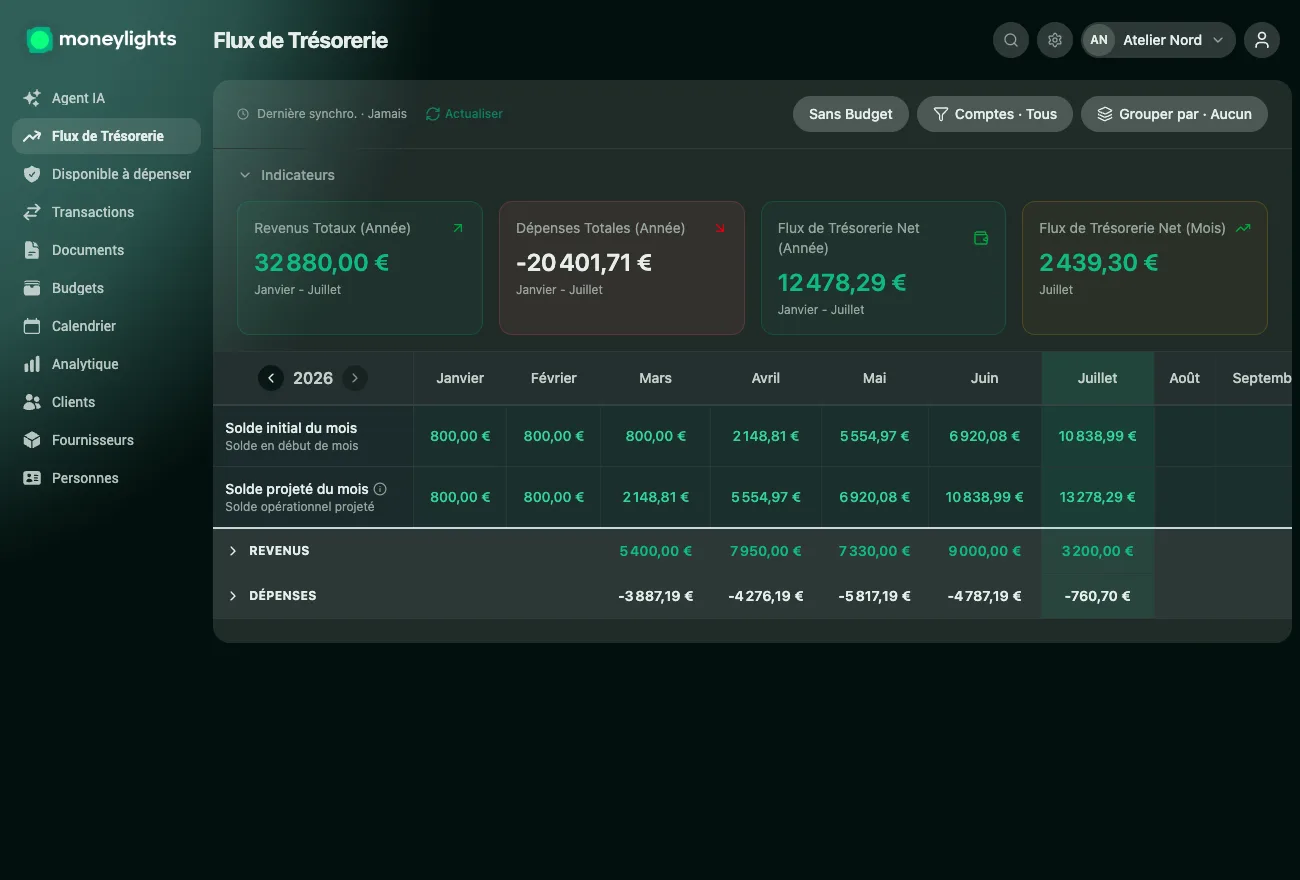Click the Analytique bar chart icon

pos(32,364)
